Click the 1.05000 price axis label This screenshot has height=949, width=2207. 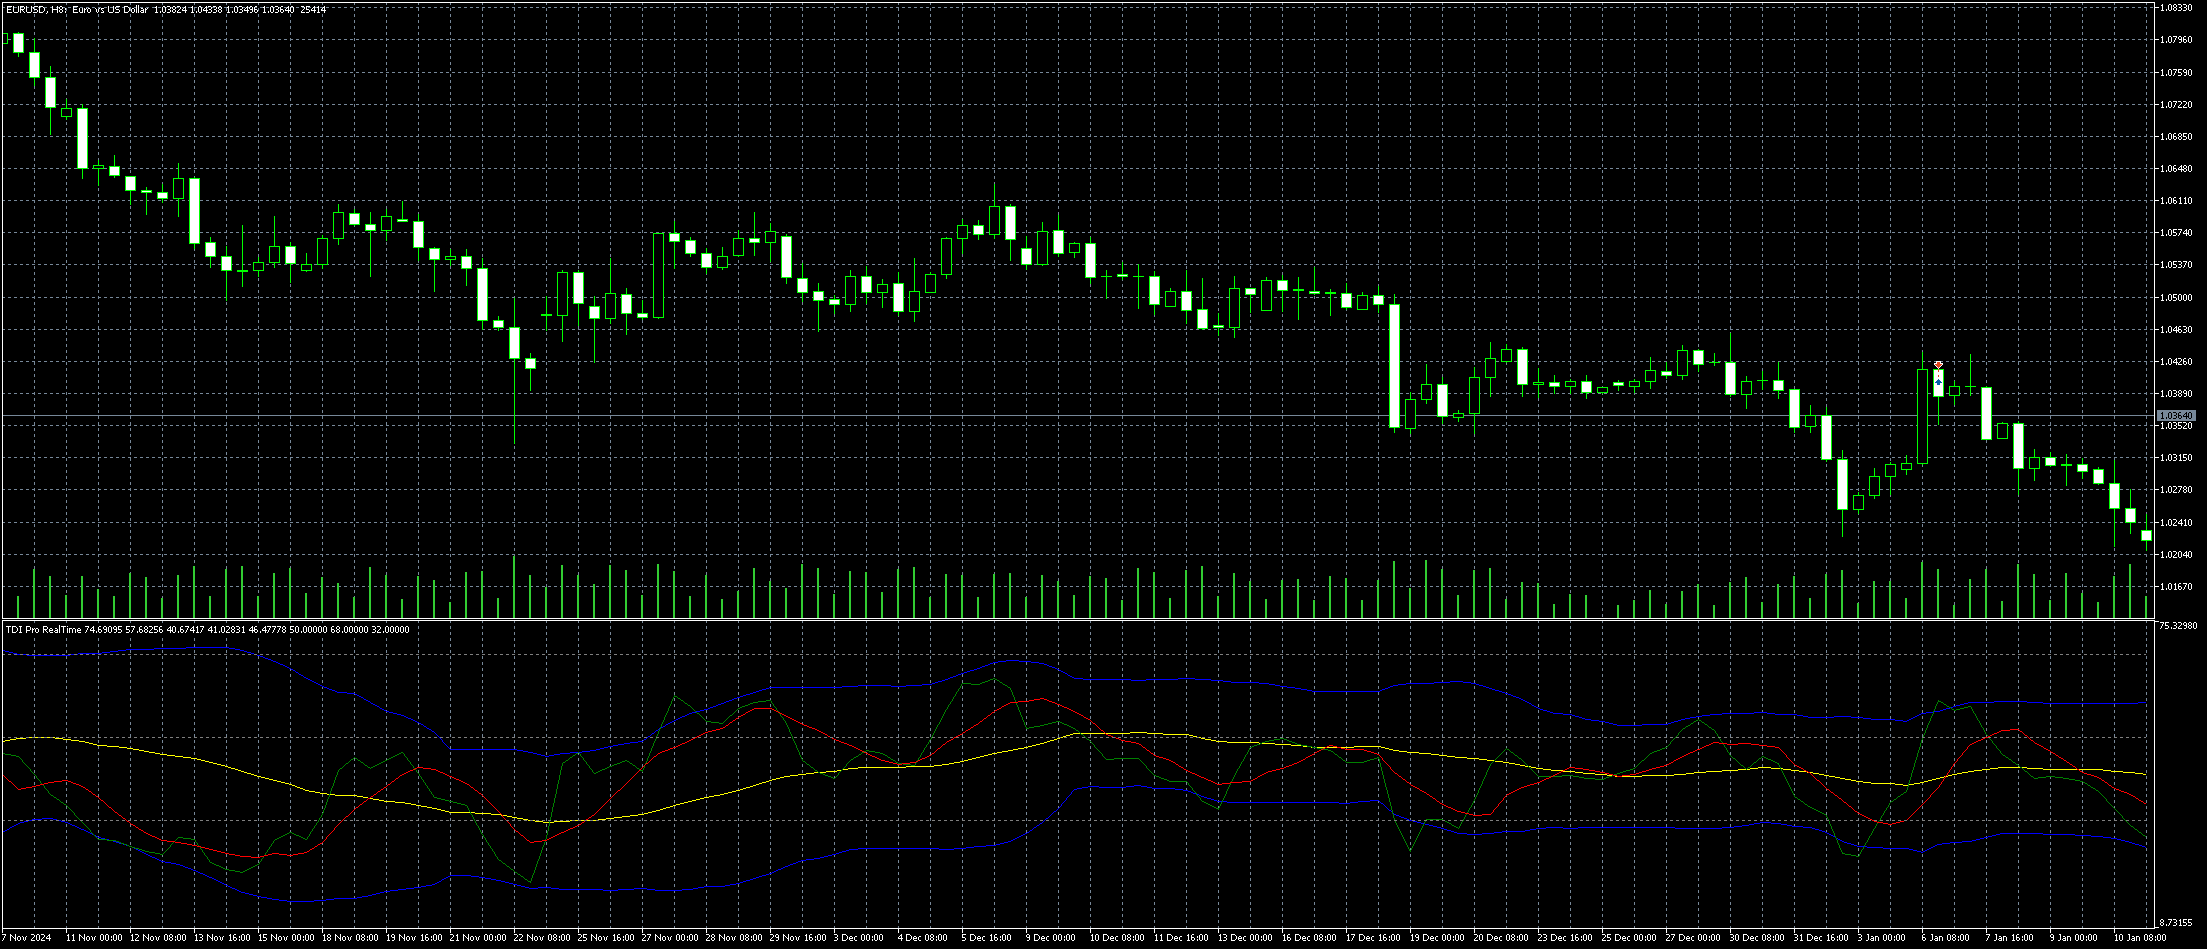coord(2175,297)
